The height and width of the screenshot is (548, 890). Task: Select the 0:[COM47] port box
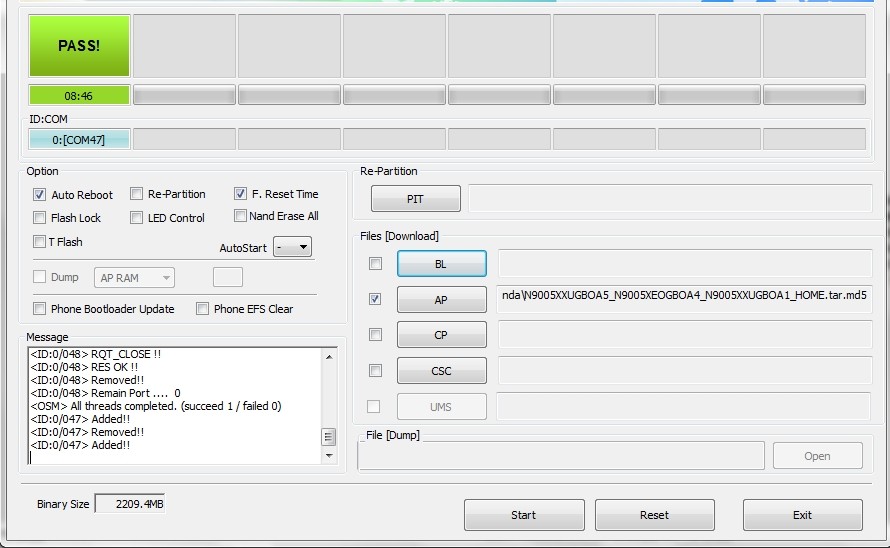point(79,140)
